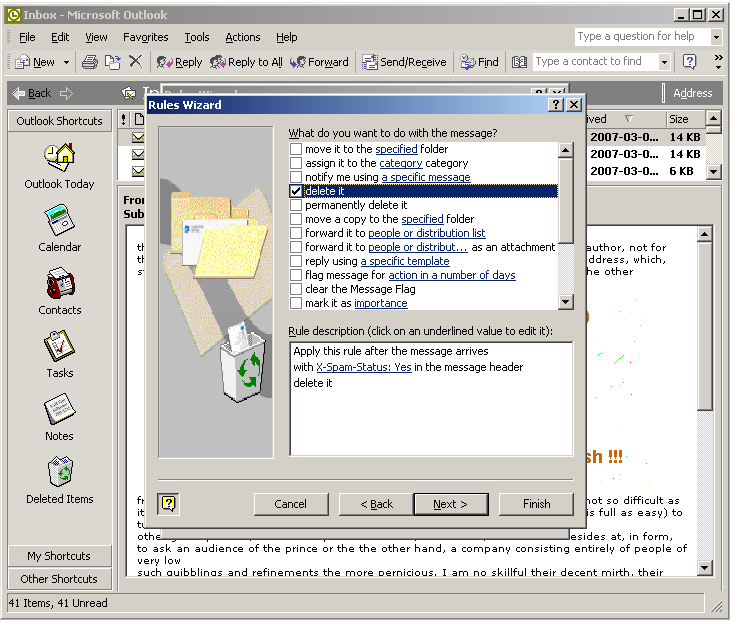733x623 pixels.
Task: Click the Delete X toolbar icon
Action: [x=136, y=61]
